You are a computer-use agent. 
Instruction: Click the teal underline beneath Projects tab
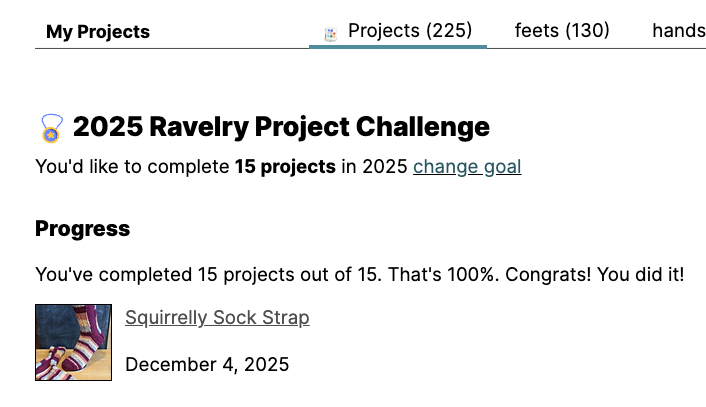[398, 46]
